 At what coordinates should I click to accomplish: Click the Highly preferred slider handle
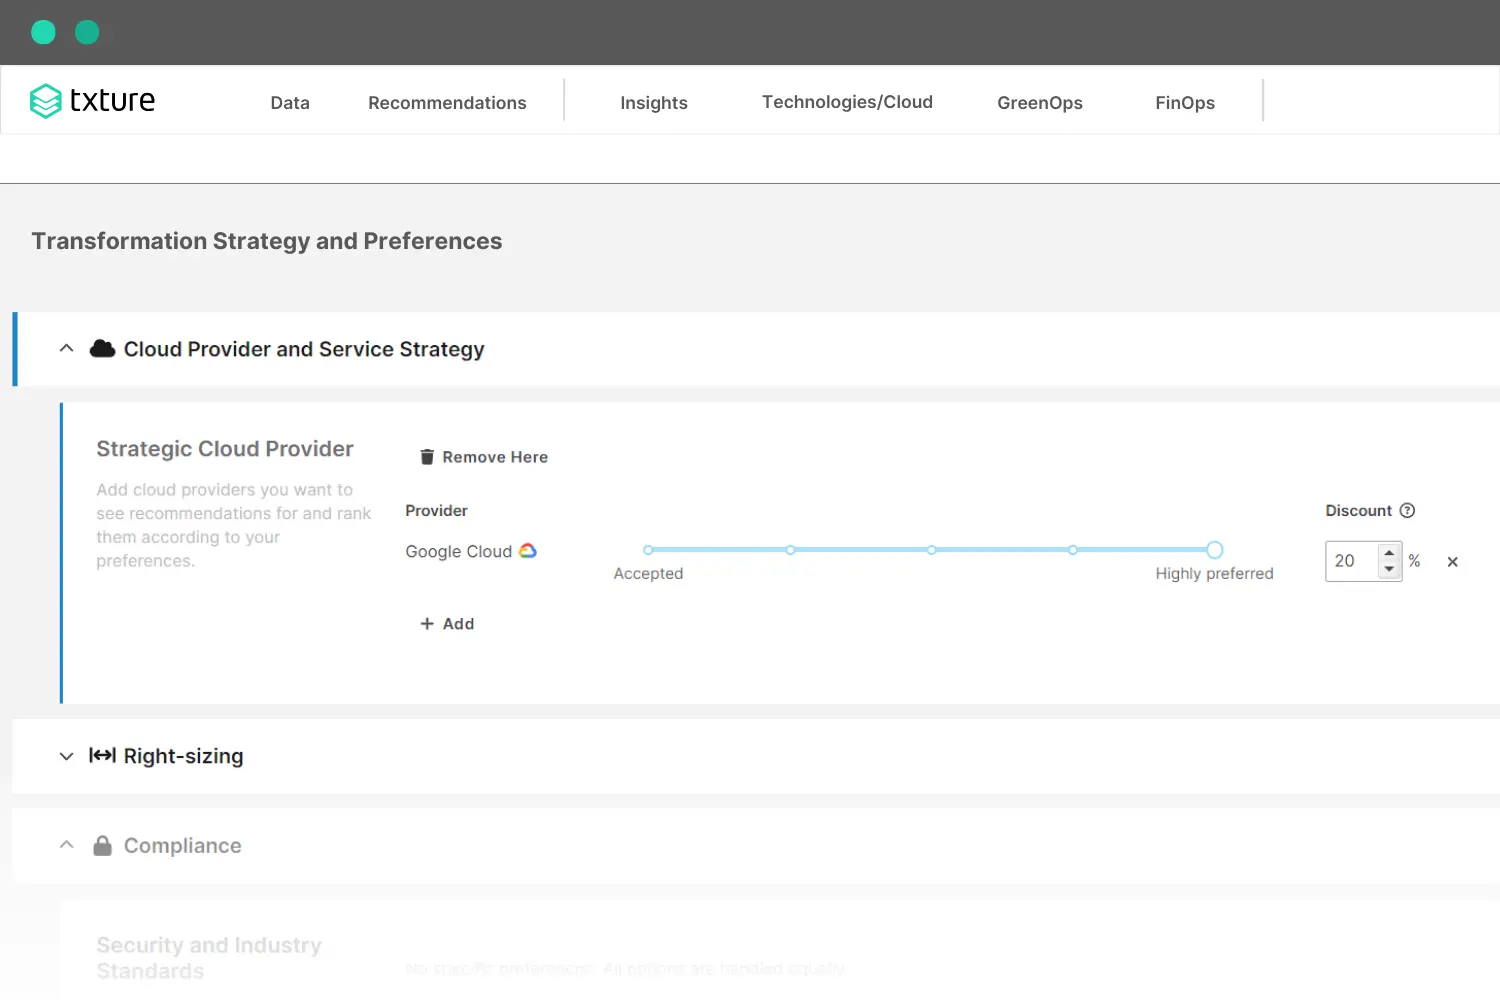coord(1214,550)
